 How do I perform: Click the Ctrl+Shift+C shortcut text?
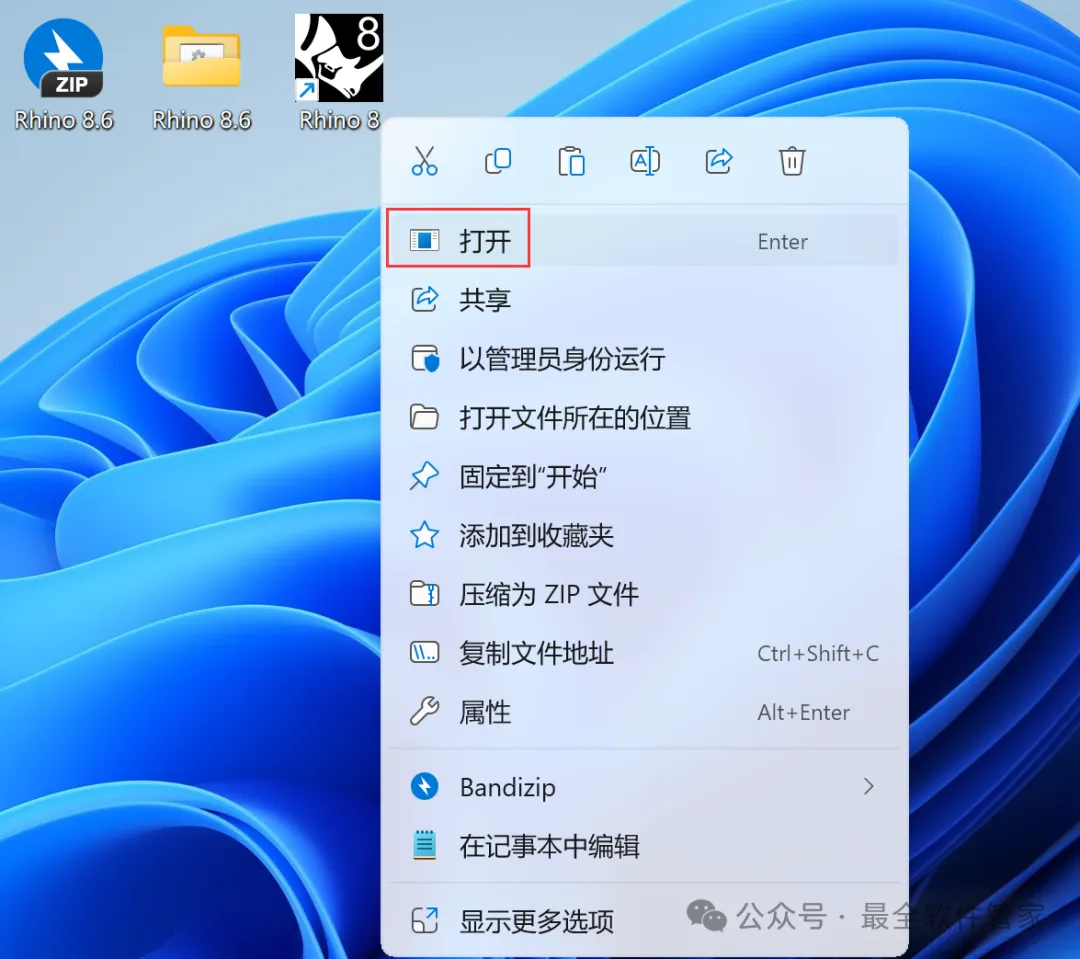pos(818,653)
